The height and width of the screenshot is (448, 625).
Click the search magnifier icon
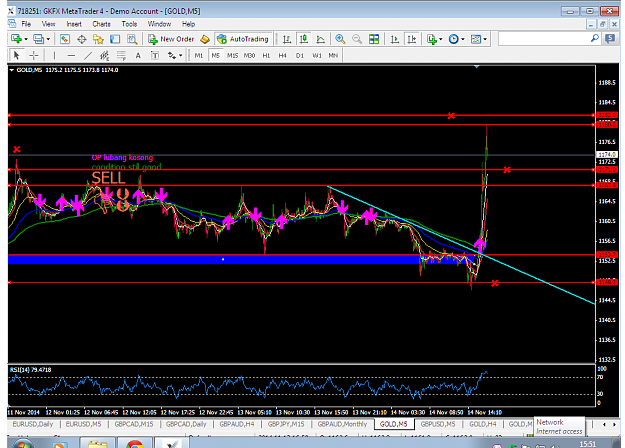pos(594,39)
